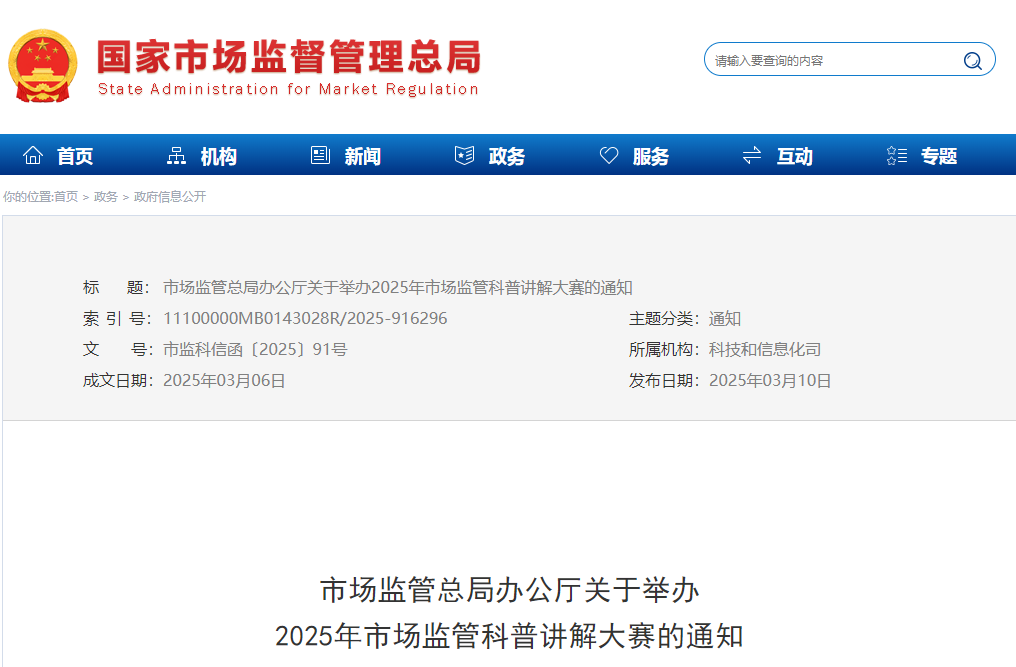Click the heart icon beside 服务

tap(608, 156)
